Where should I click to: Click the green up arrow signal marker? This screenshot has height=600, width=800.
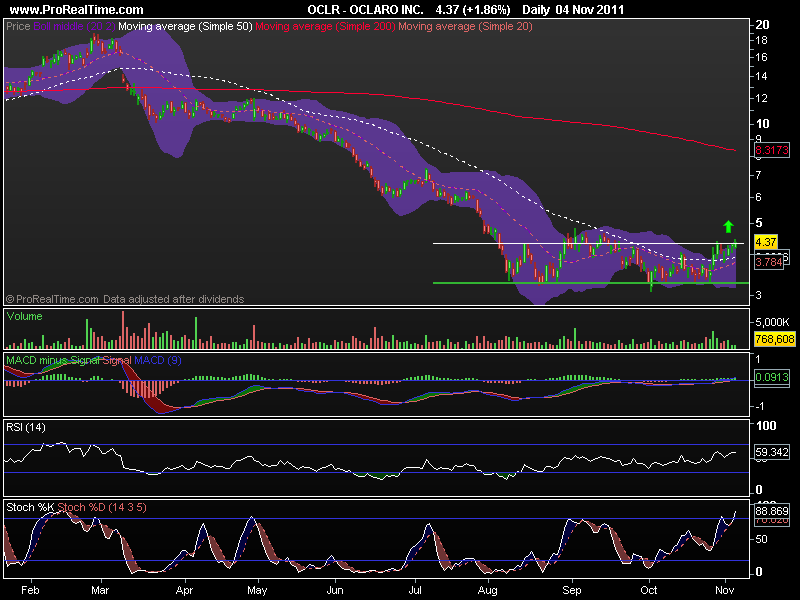[729, 227]
